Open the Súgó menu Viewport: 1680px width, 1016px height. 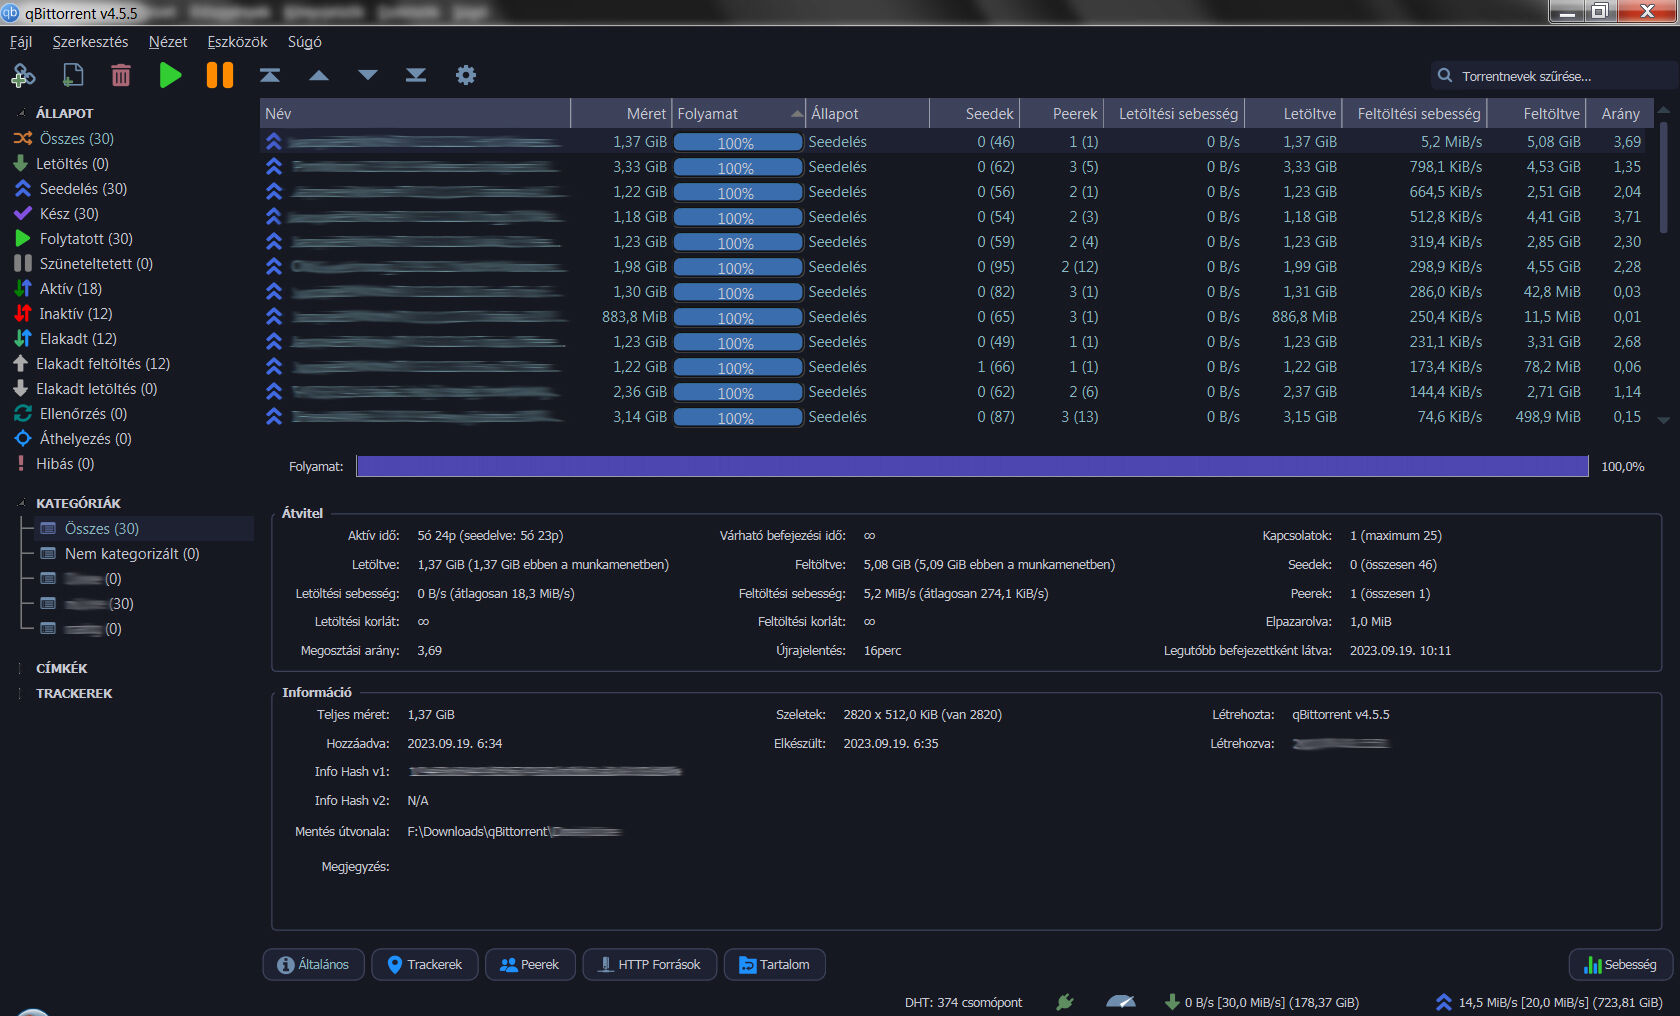click(305, 42)
